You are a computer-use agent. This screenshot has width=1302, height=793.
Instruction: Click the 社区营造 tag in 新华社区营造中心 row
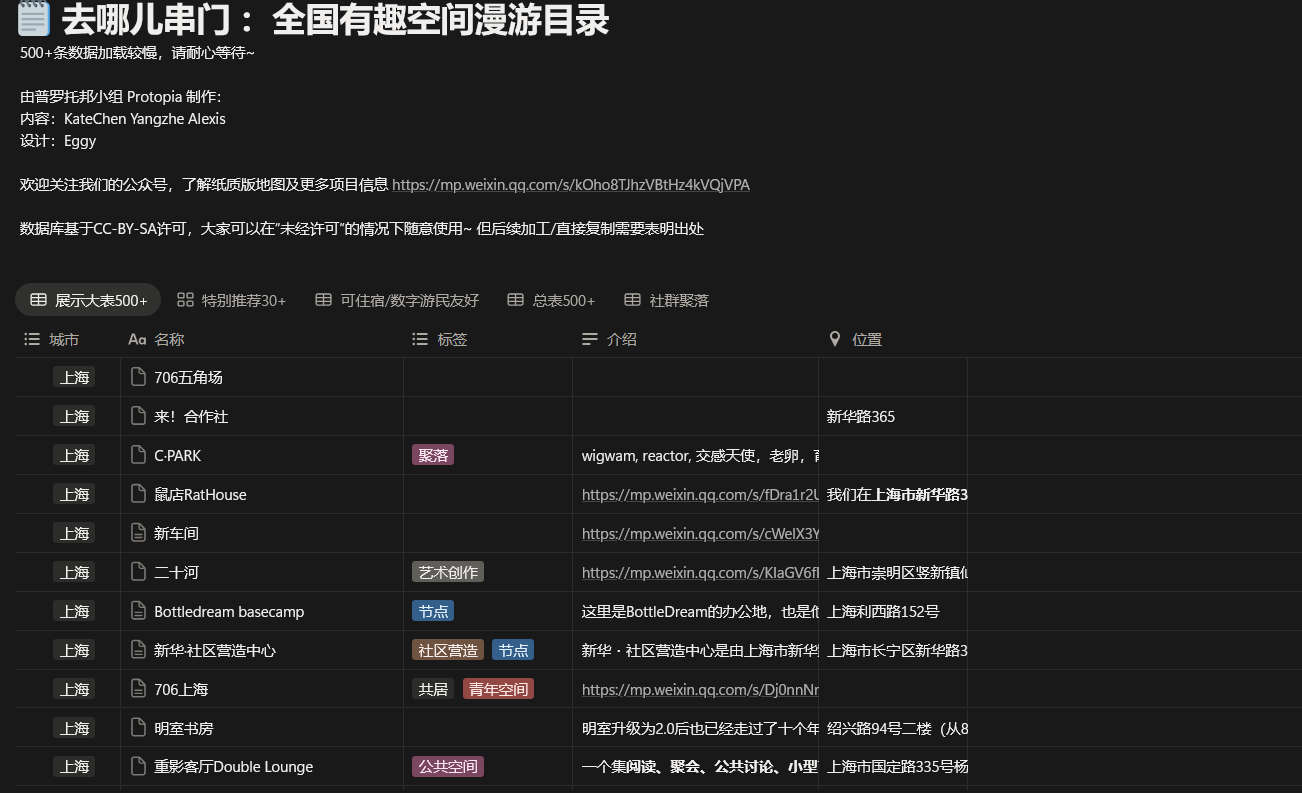pyautogui.click(x=448, y=650)
